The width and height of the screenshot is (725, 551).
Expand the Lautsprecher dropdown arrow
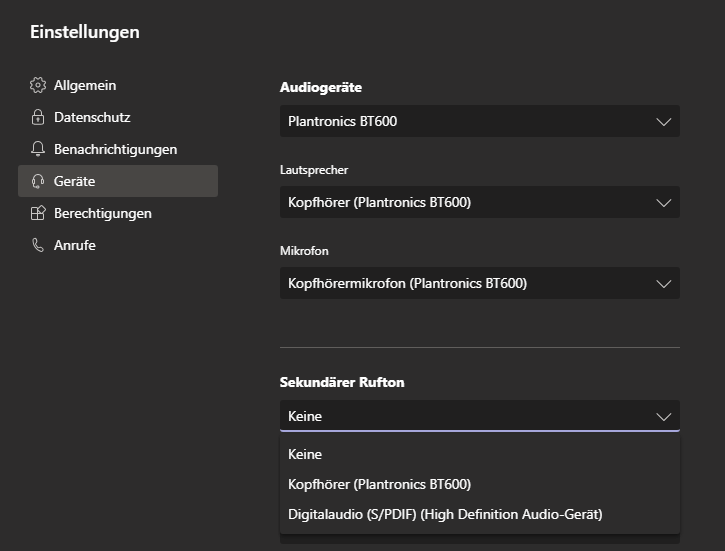663,202
